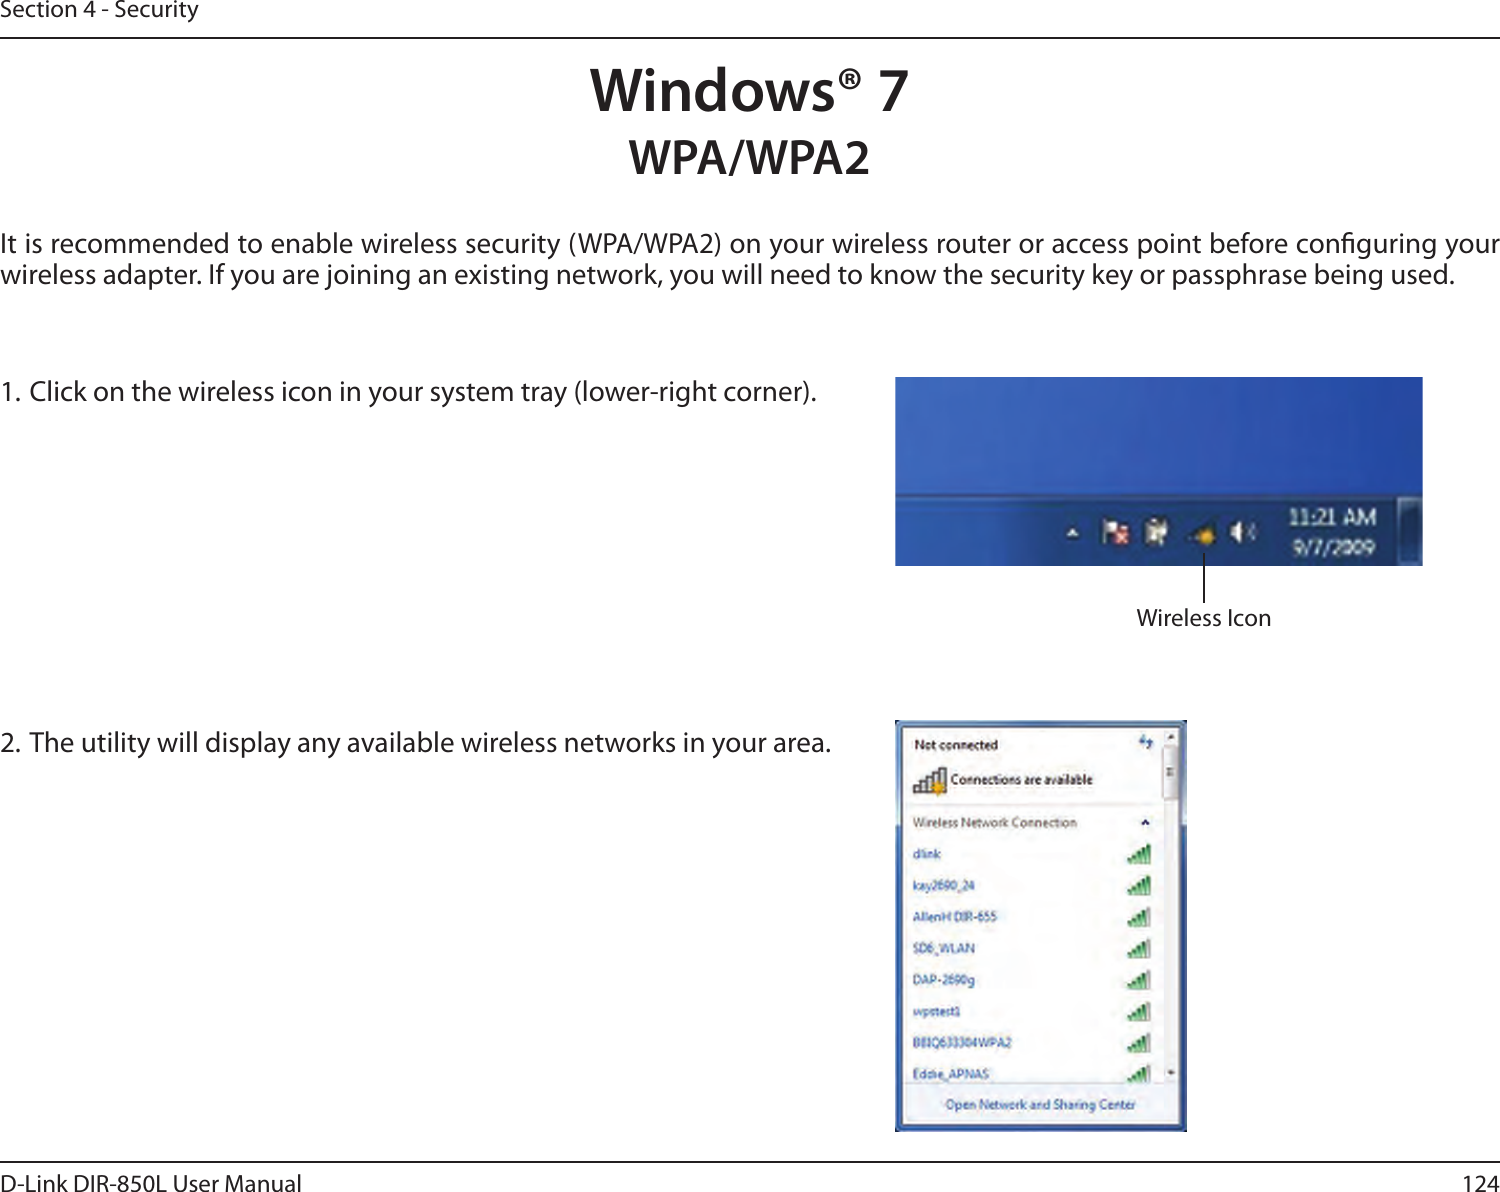Click signal strength bars for kay2690_24

[1139, 885]
